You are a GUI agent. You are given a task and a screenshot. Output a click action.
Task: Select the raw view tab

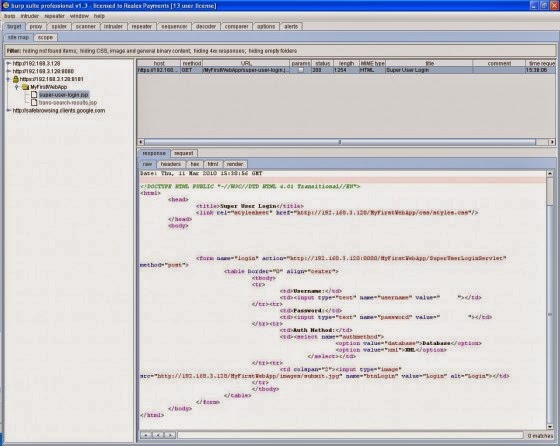click(x=147, y=164)
